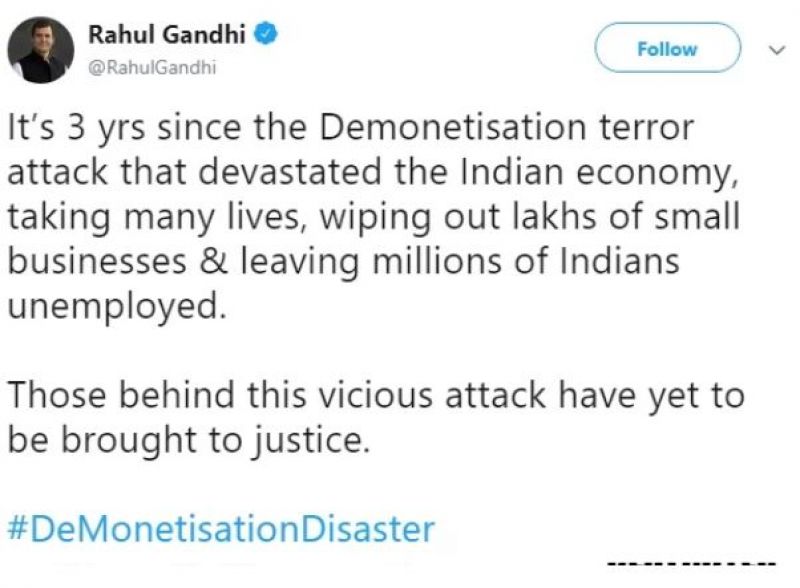800x588 pixels.
Task: Click the word "Demonetisation" in the first line
Action: [x=427, y=131]
